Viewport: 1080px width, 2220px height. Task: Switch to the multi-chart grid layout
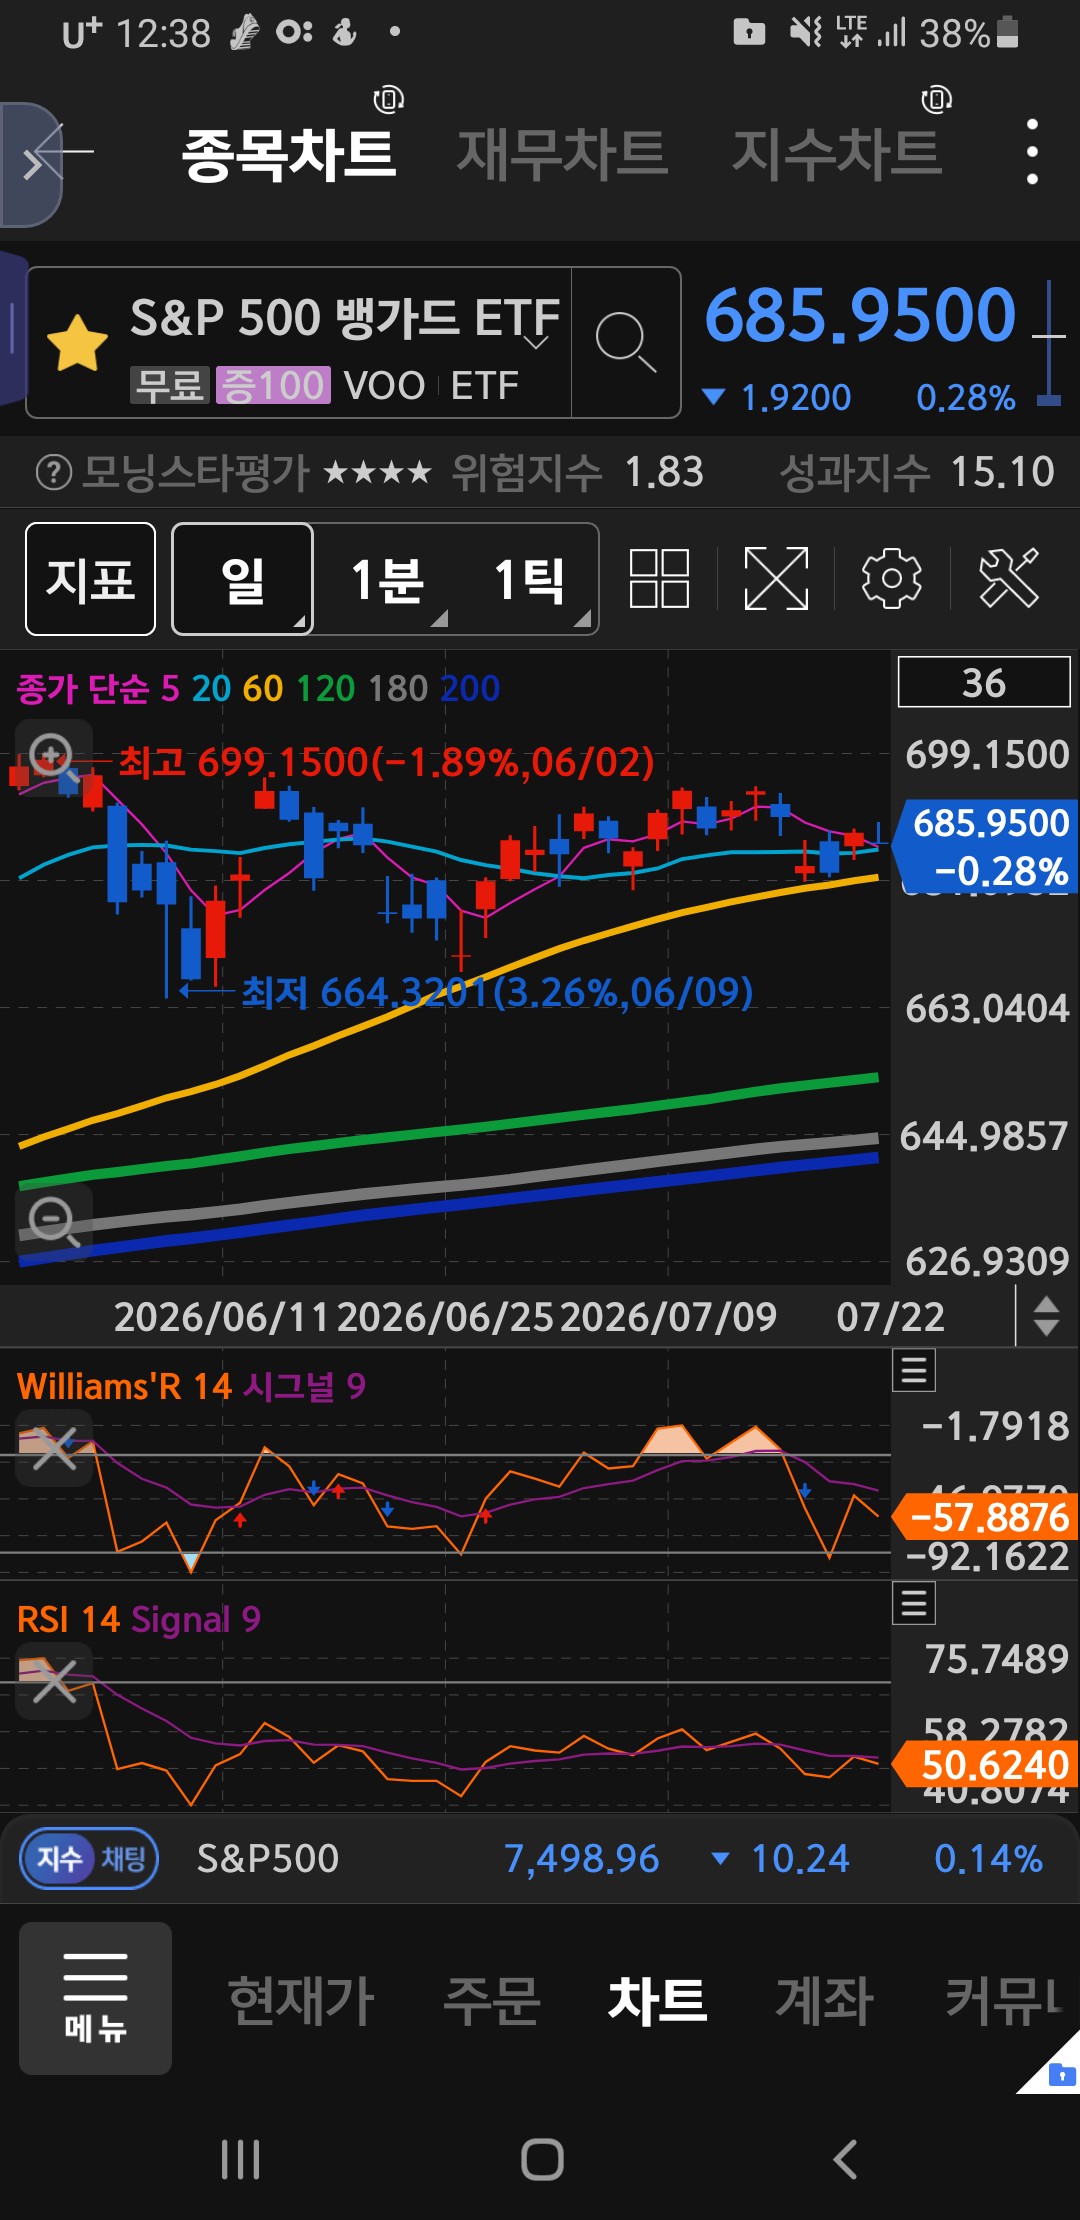tap(659, 578)
